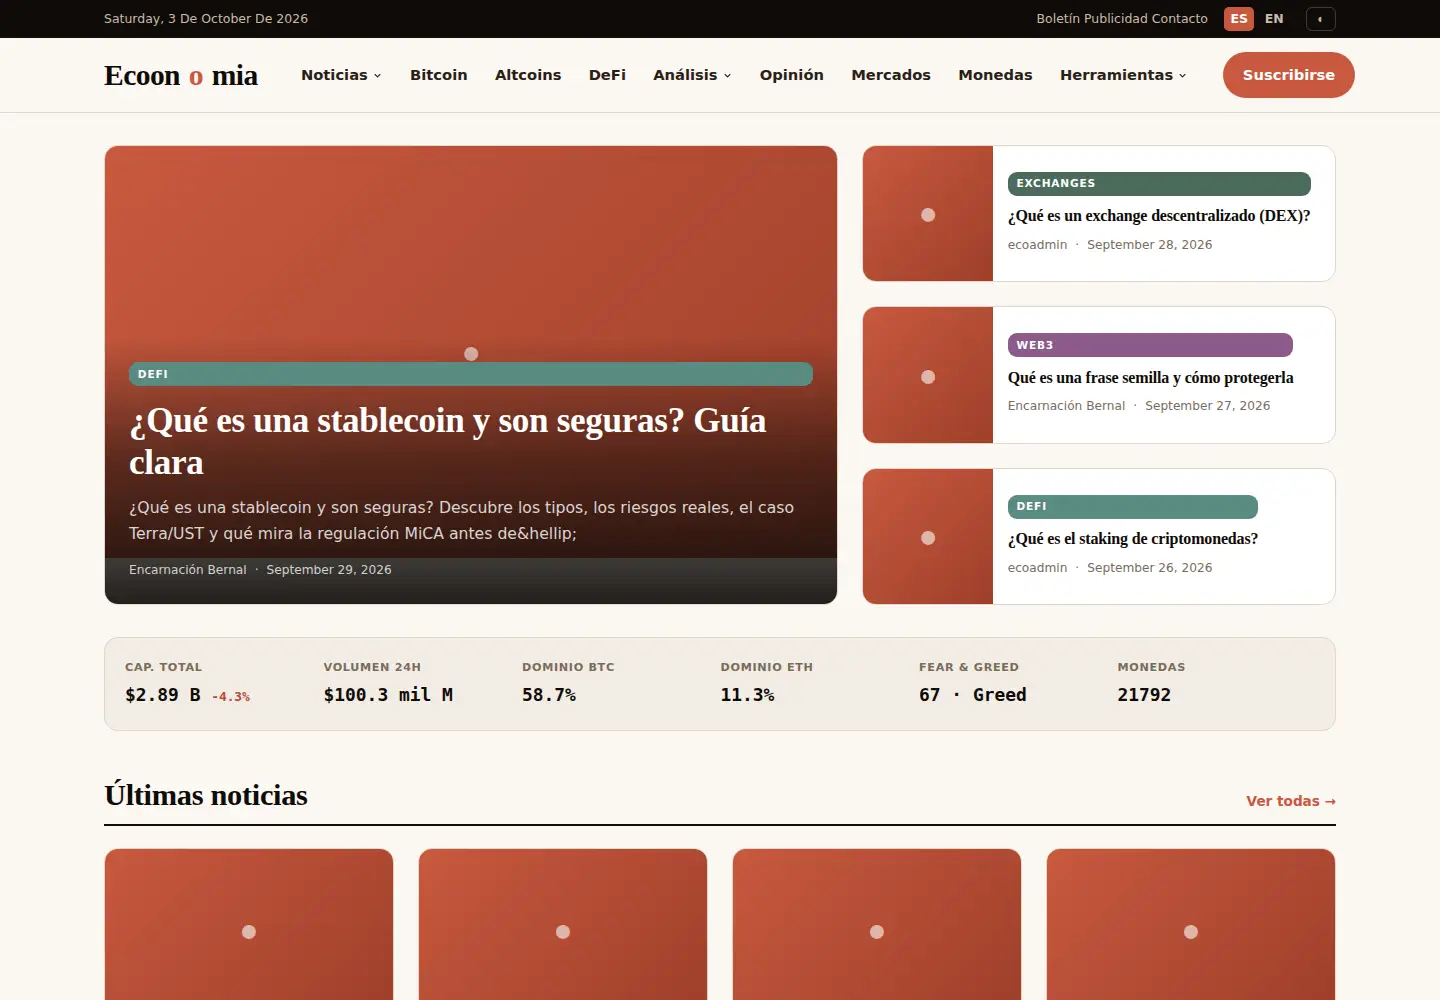Toggle the dark mode button in top bar
1440x1000 pixels.
click(1320, 19)
